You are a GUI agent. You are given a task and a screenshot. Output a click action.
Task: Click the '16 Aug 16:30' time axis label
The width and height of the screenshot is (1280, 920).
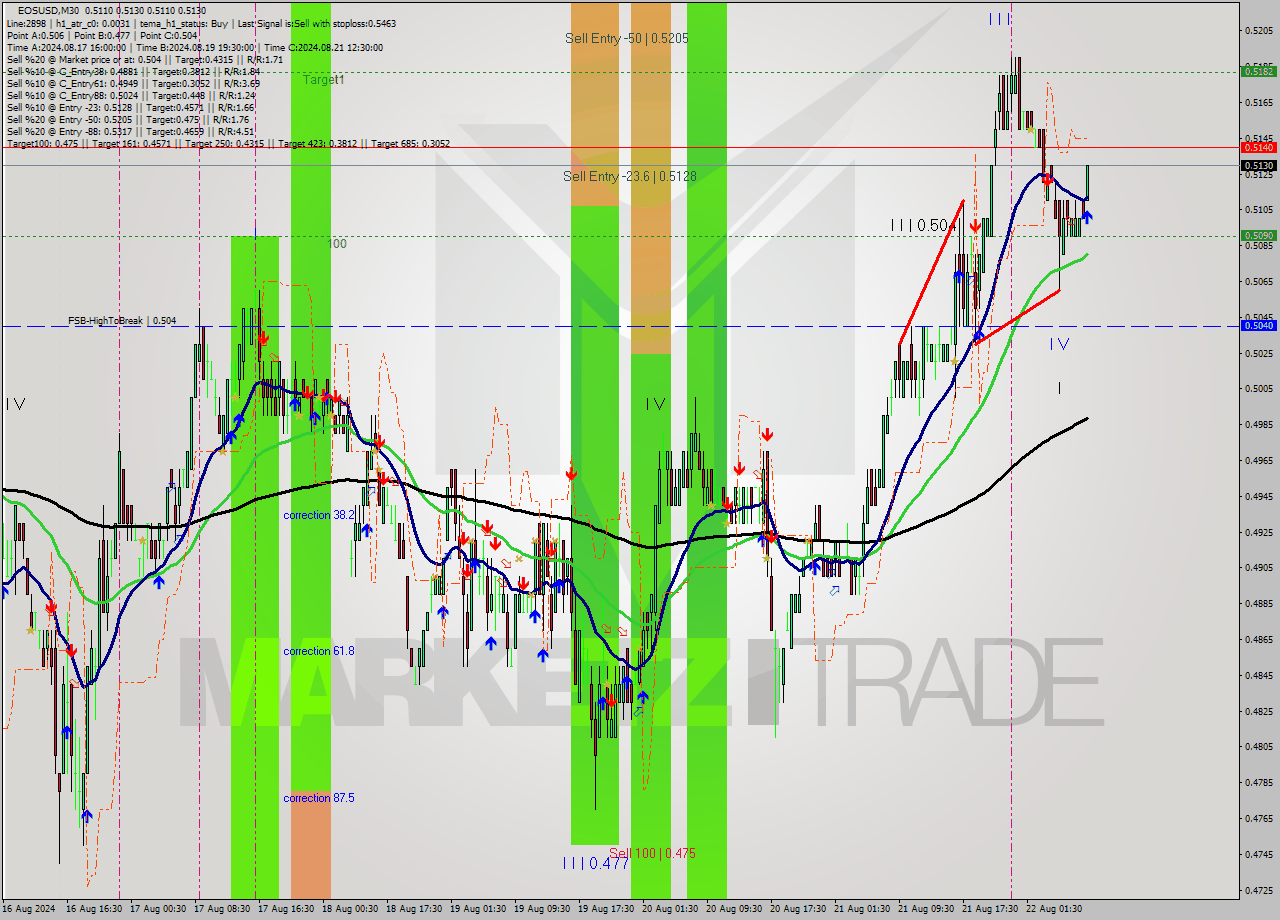94,909
